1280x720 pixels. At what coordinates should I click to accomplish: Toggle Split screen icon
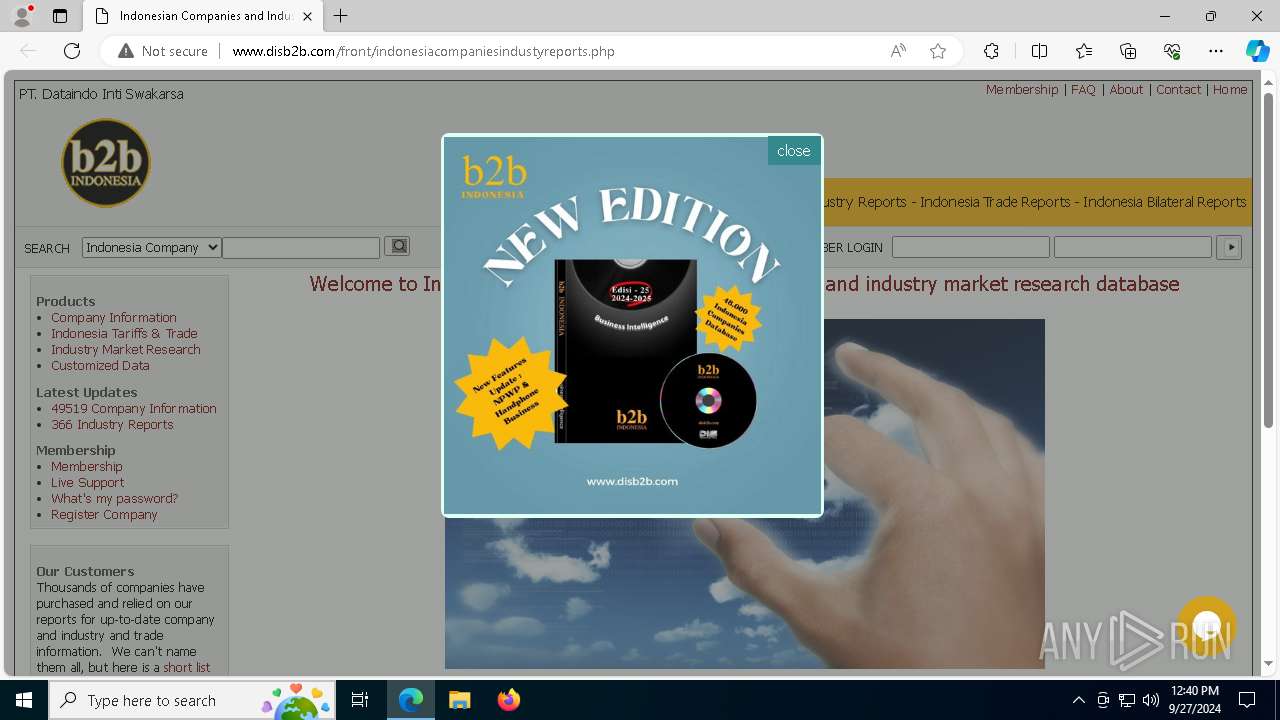[1039, 51]
